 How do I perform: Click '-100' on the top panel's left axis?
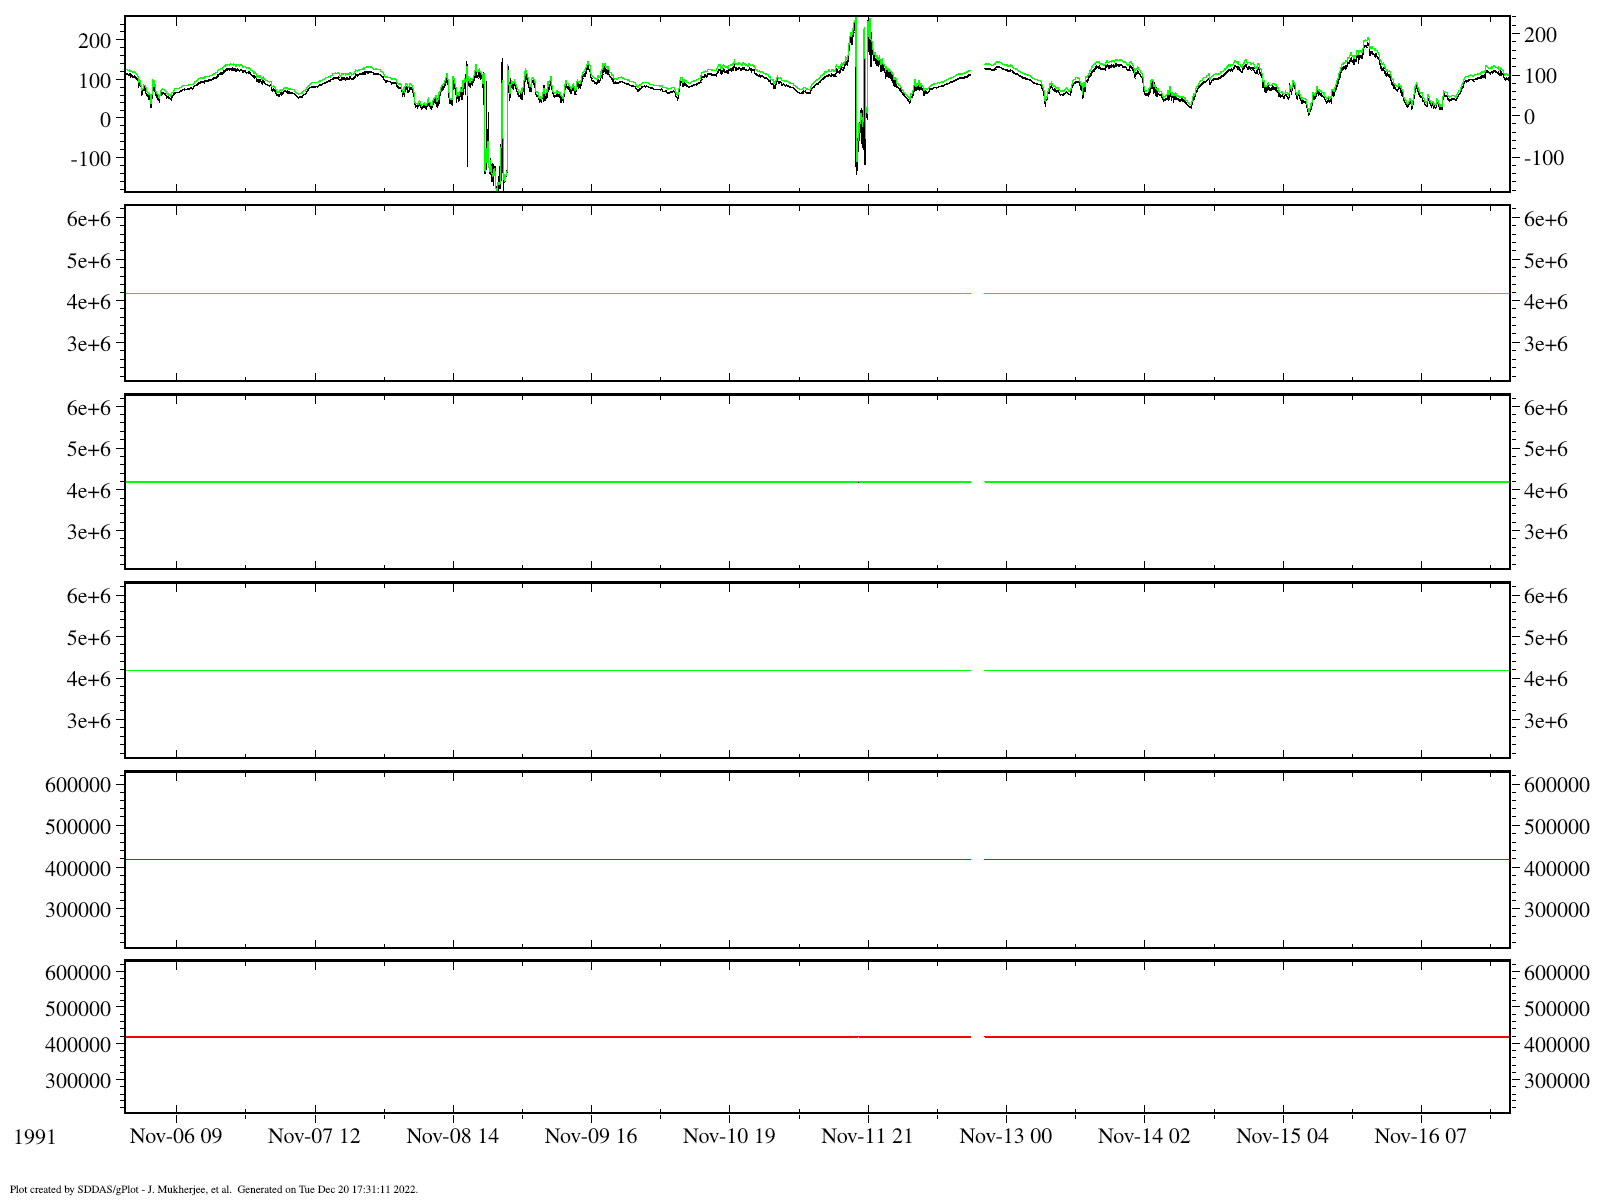point(89,158)
